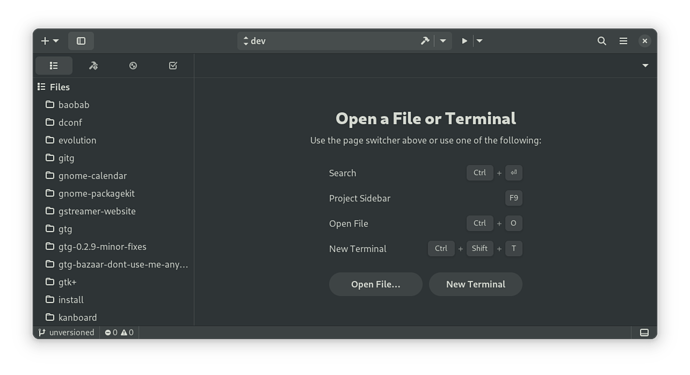Click the Shift key cap

pyautogui.click(x=480, y=248)
